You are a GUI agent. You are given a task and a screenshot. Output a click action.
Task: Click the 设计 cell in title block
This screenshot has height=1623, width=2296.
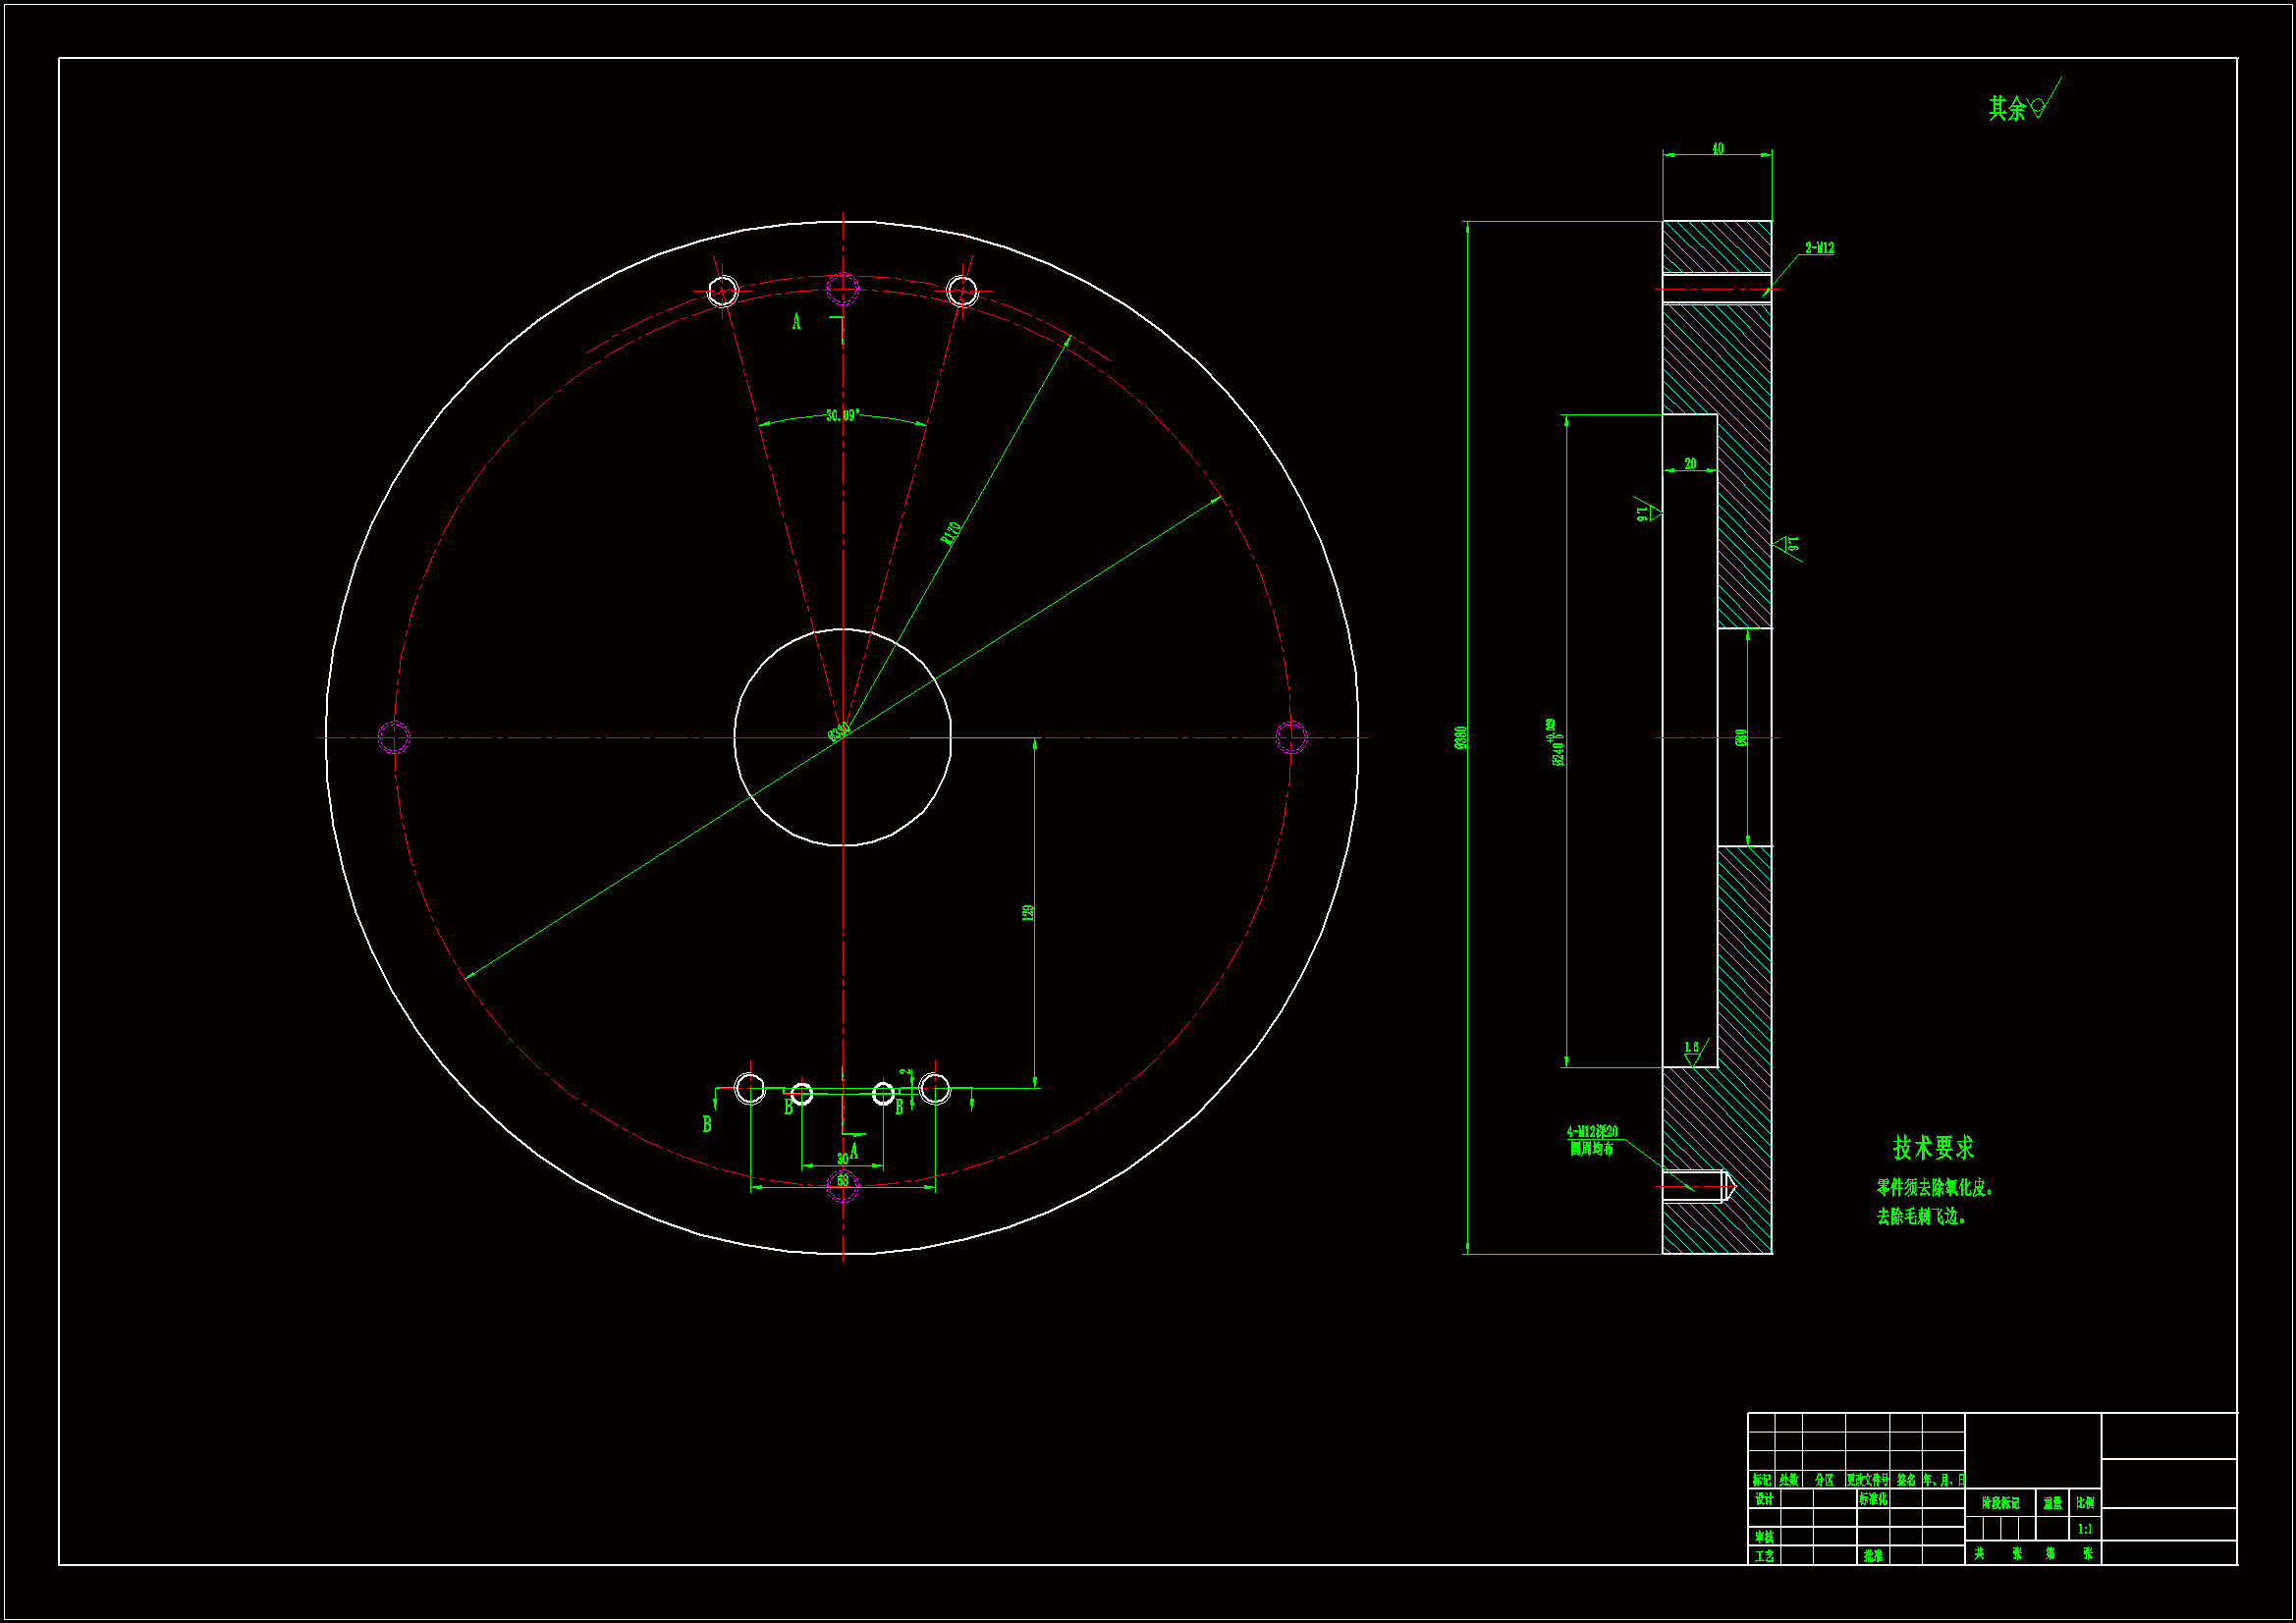(x=1763, y=1499)
